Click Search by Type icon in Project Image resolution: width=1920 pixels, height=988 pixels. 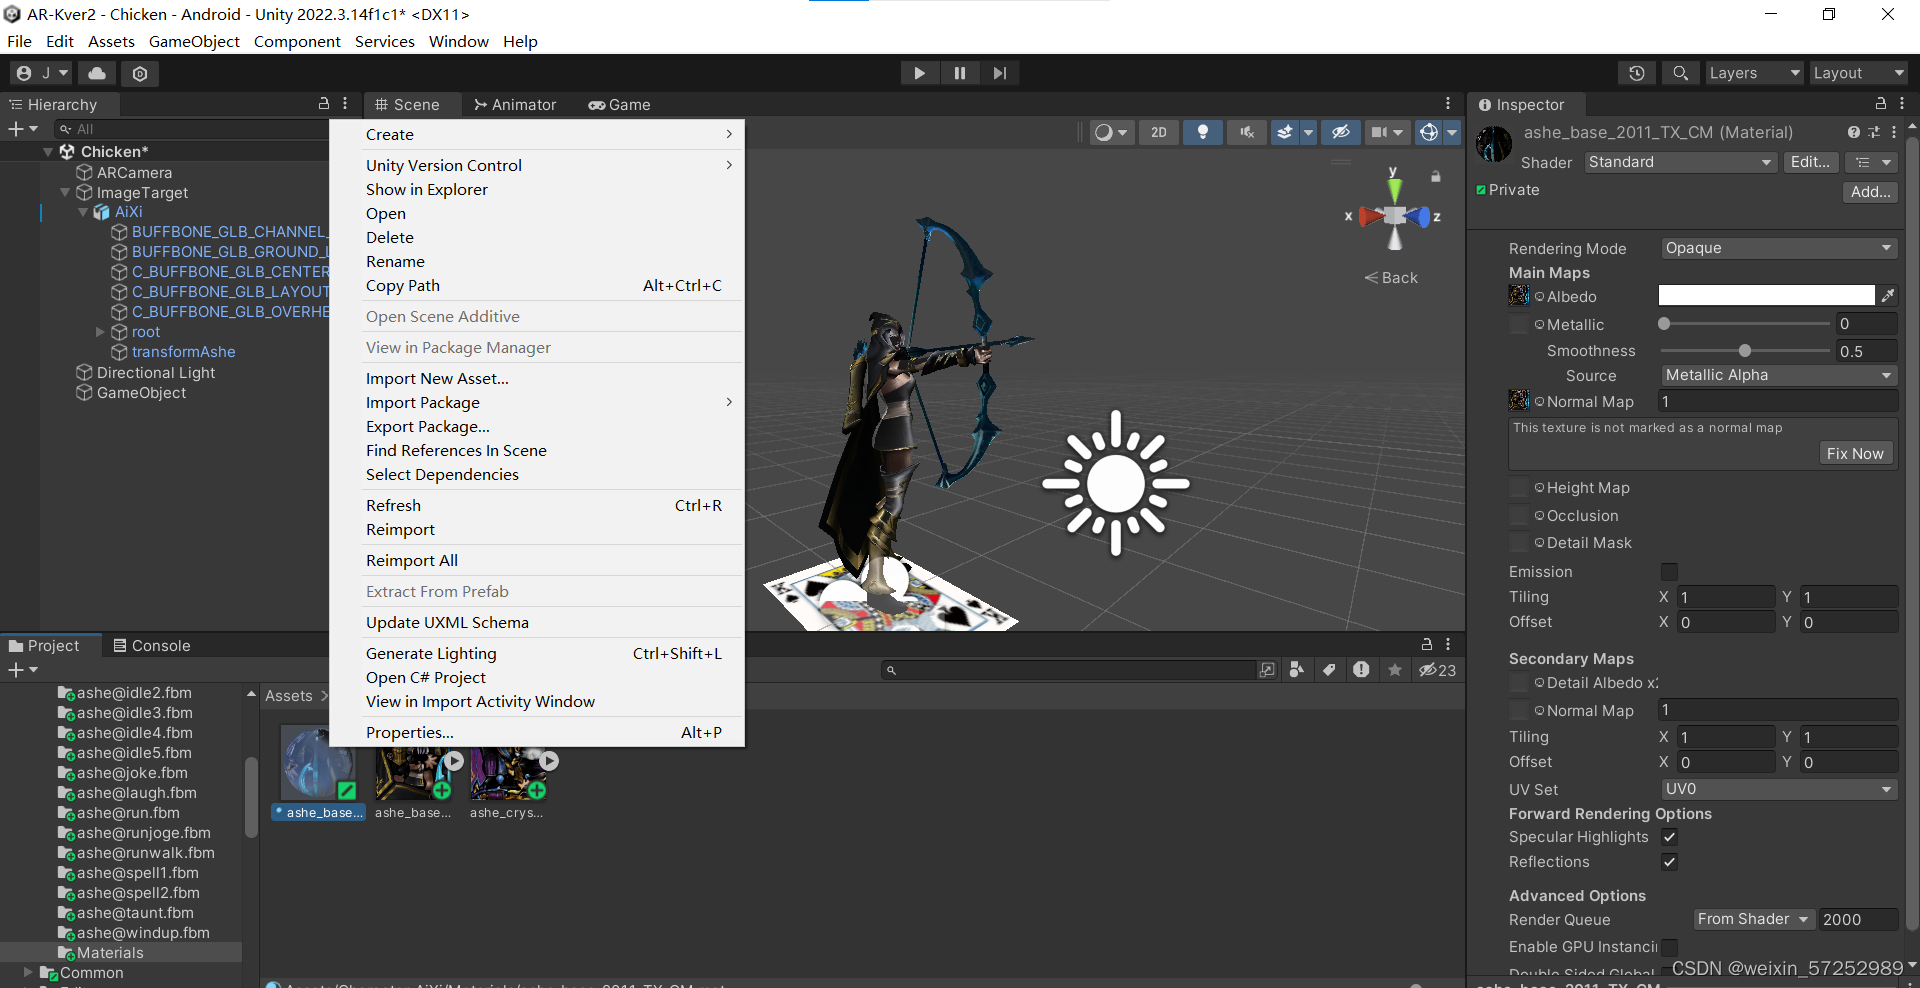click(x=1297, y=670)
